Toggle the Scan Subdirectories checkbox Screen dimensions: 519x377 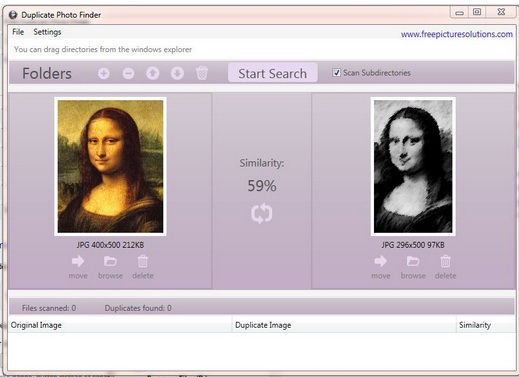point(336,73)
